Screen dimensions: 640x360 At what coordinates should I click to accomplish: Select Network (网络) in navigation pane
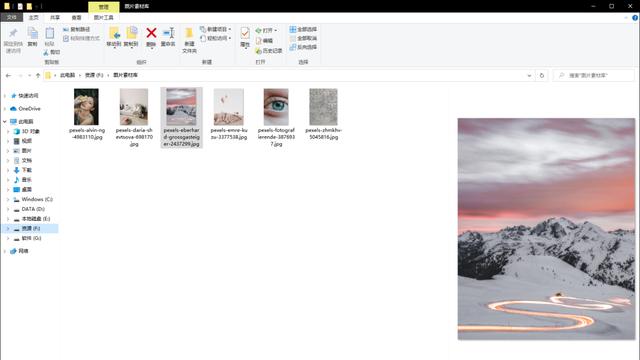[23, 251]
